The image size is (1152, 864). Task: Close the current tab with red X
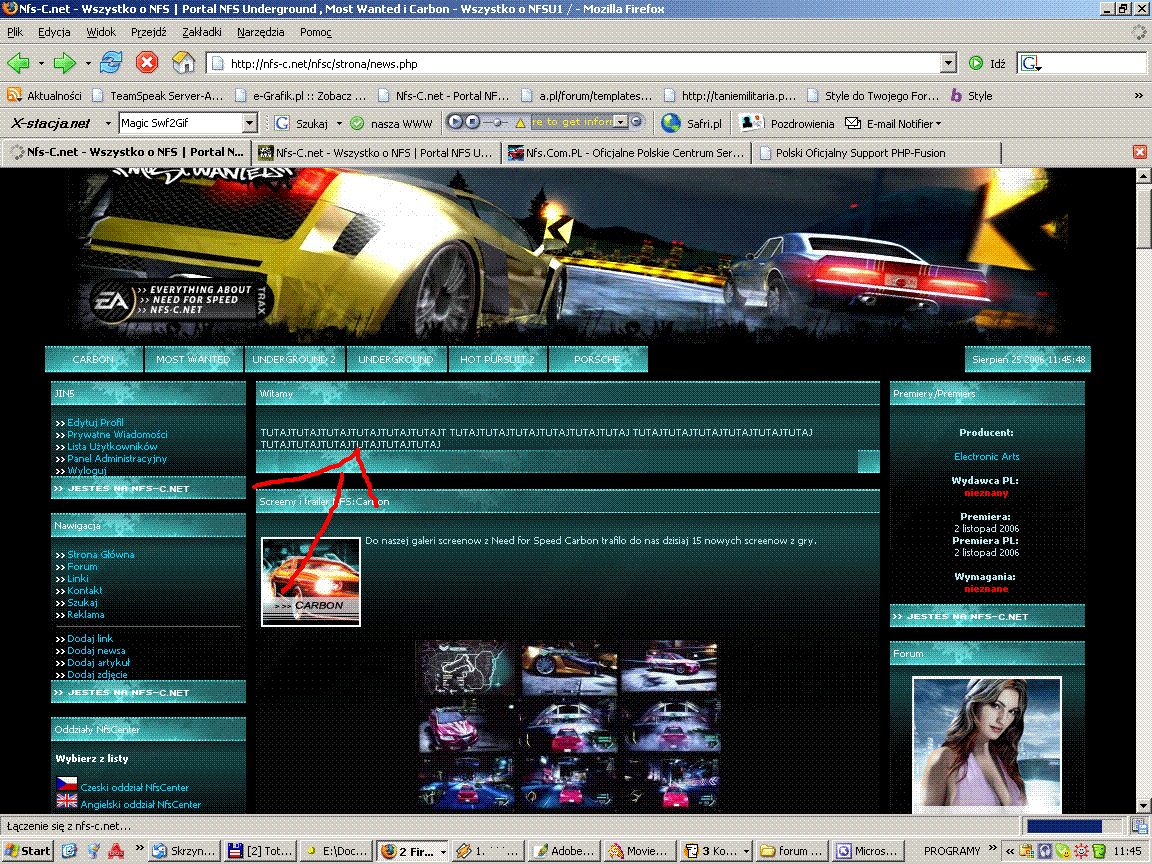(x=1140, y=152)
